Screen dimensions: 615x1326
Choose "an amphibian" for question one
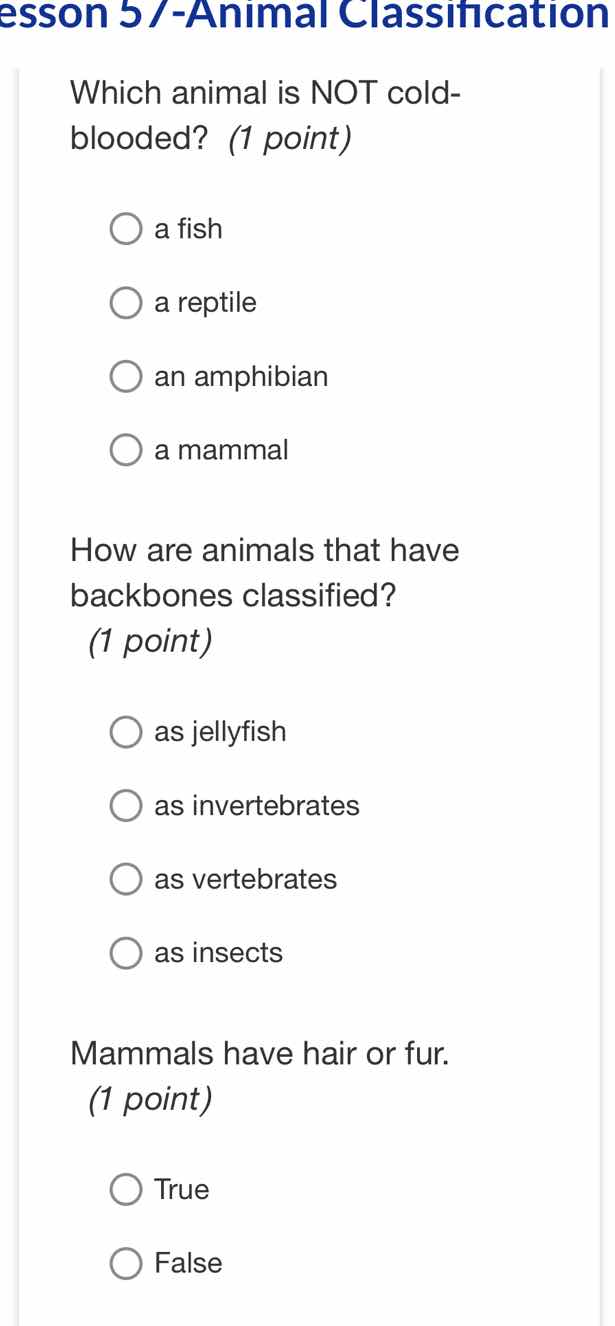tap(125, 376)
